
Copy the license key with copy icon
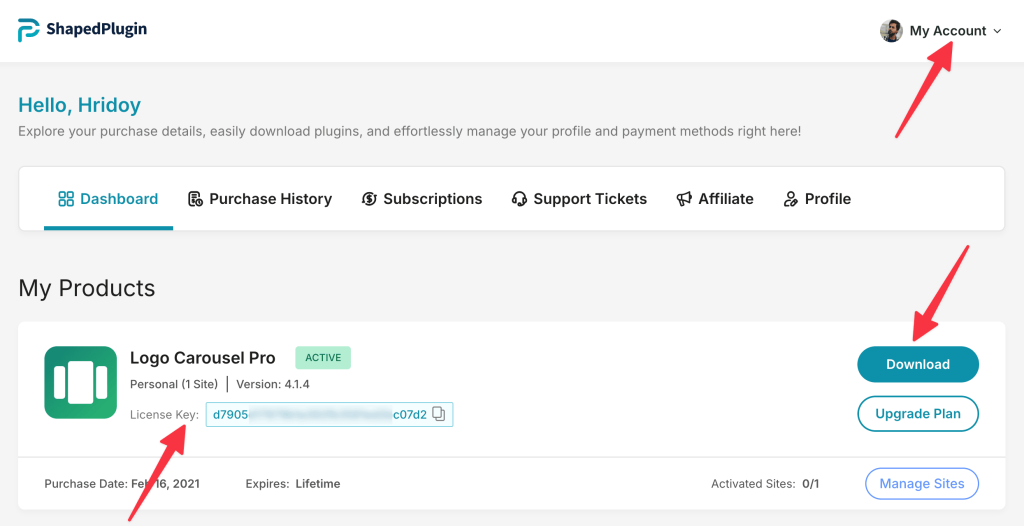tap(440, 414)
